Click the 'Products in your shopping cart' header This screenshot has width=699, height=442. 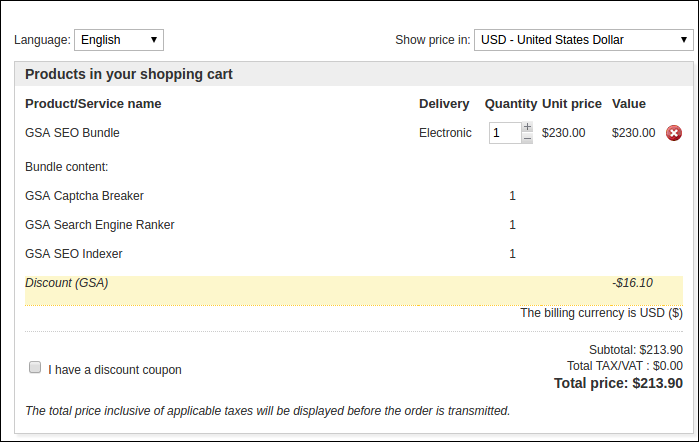[x=129, y=74]
